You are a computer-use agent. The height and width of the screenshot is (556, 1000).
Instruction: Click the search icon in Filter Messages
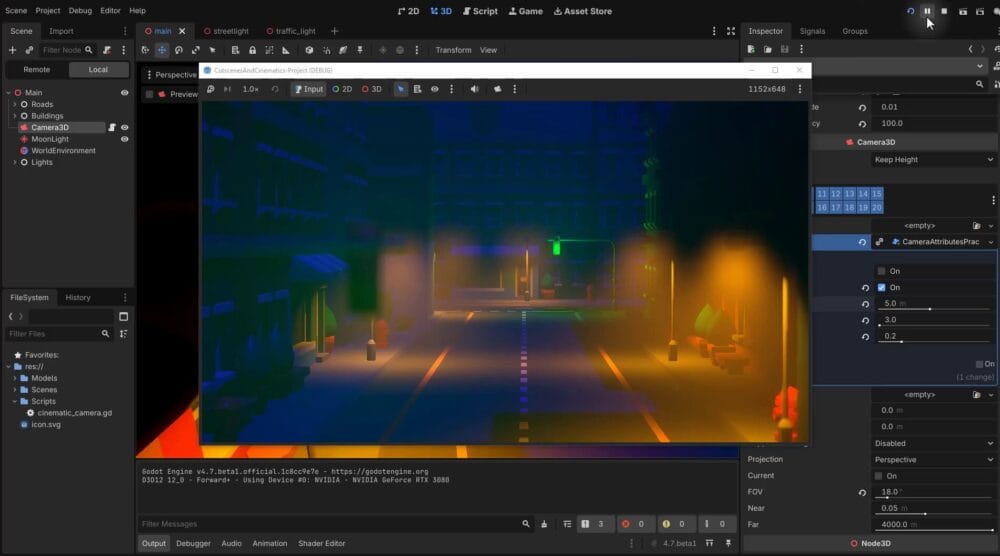click(x=526, y=524)
